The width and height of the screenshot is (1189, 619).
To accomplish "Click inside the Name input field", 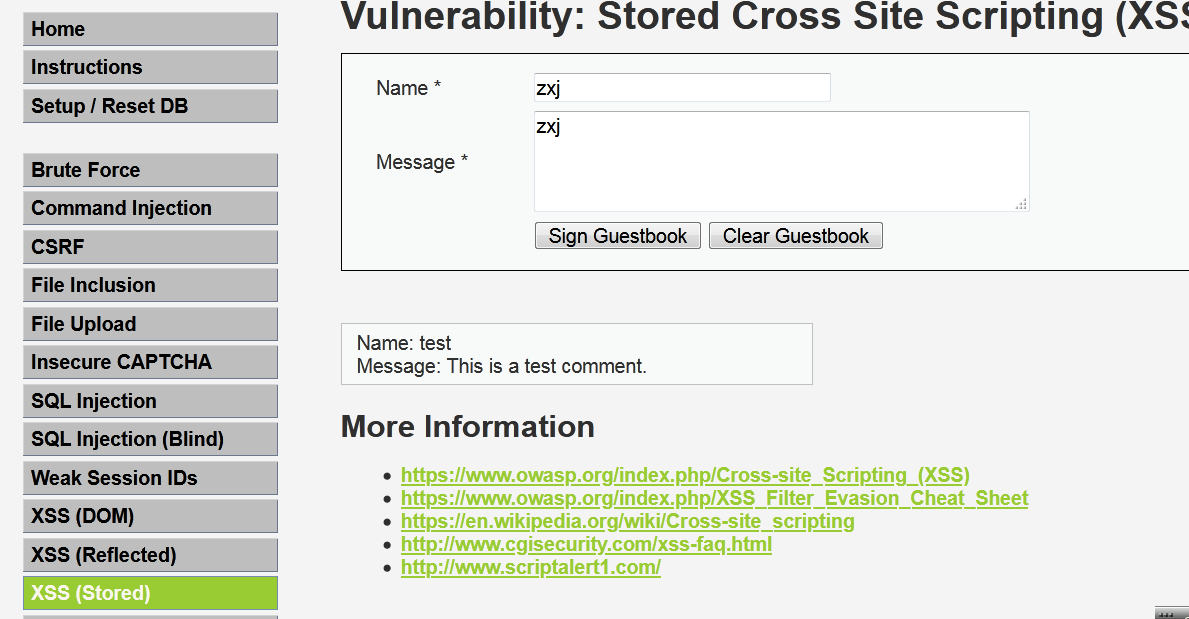I will (682, 87).
